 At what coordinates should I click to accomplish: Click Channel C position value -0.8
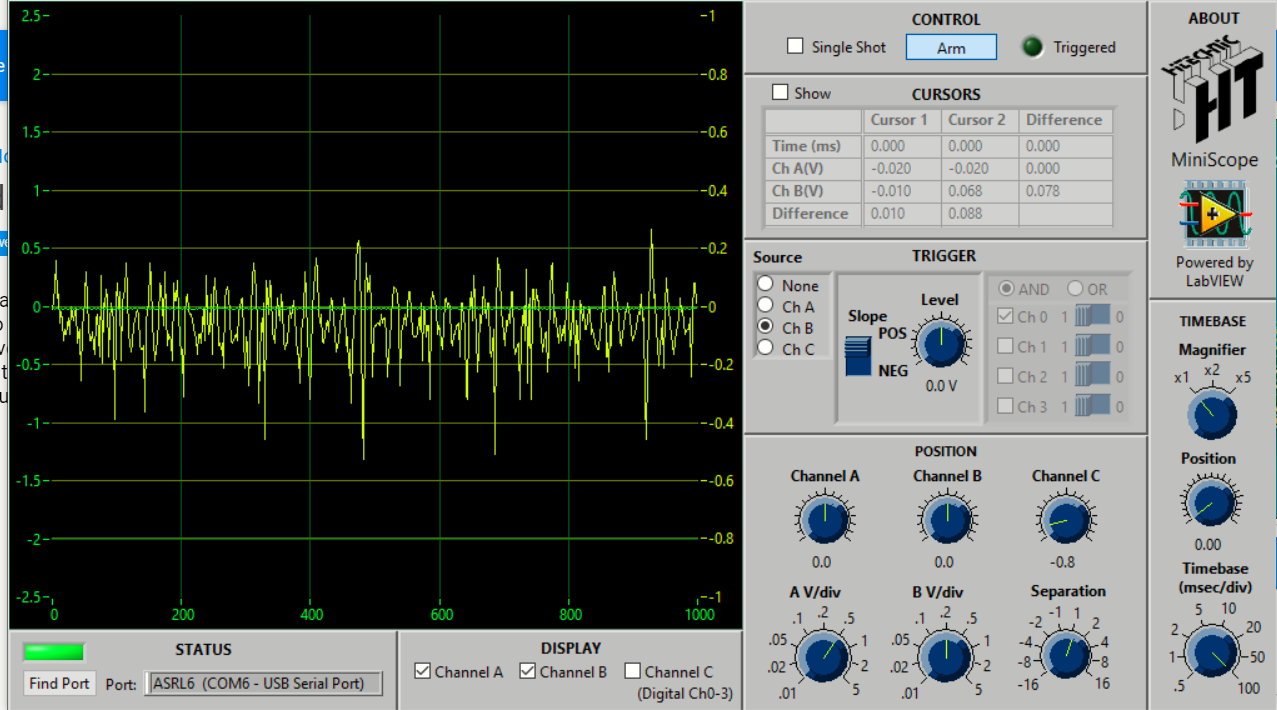click(1062, 562)
